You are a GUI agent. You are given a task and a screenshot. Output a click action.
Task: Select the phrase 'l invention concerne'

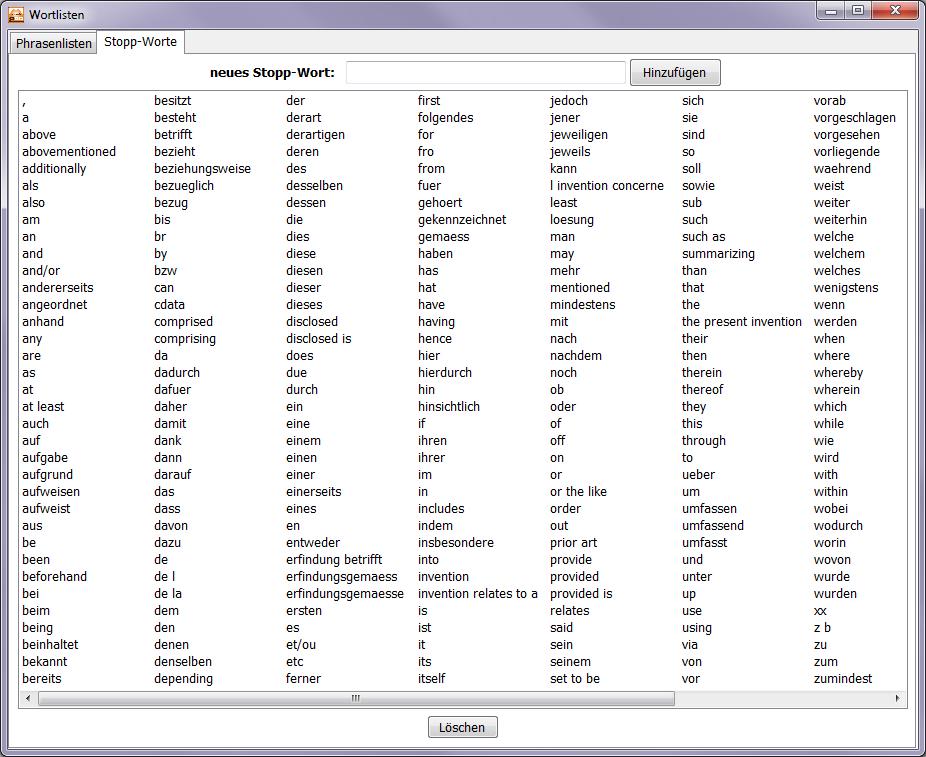click(607, 186)
